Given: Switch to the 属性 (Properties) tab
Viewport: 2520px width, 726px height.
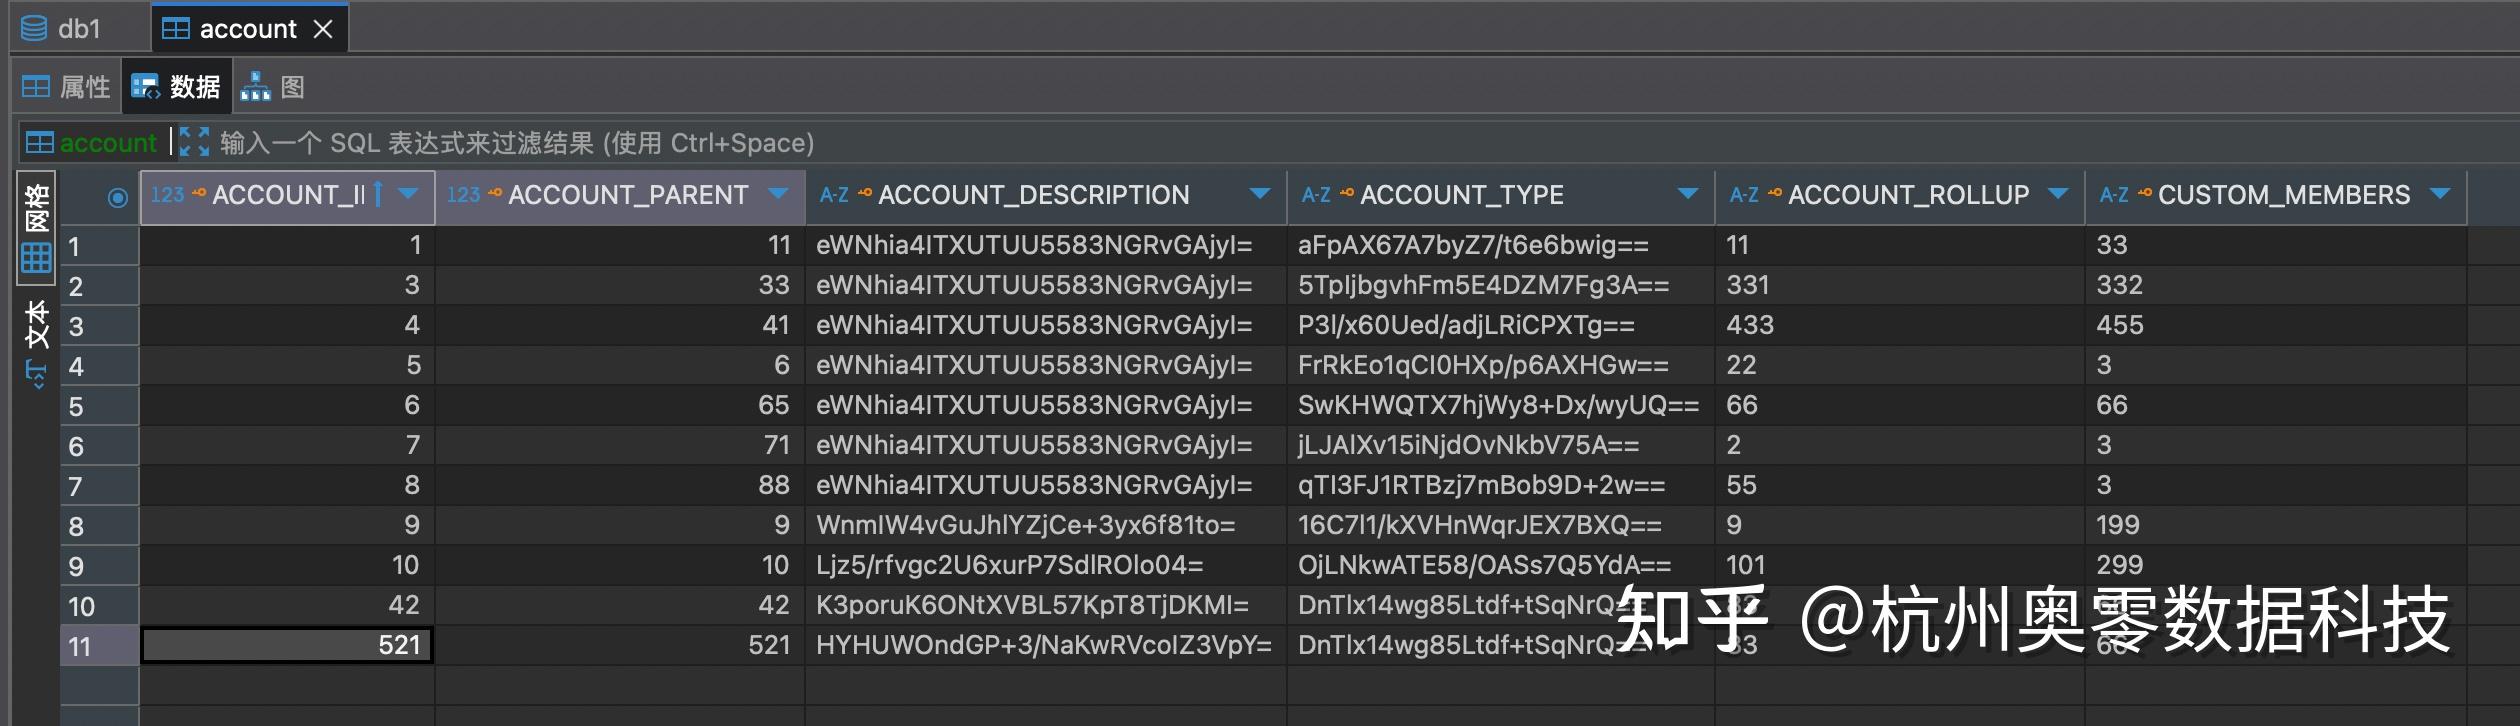Looking at the screenshot, I should [66, 87].
